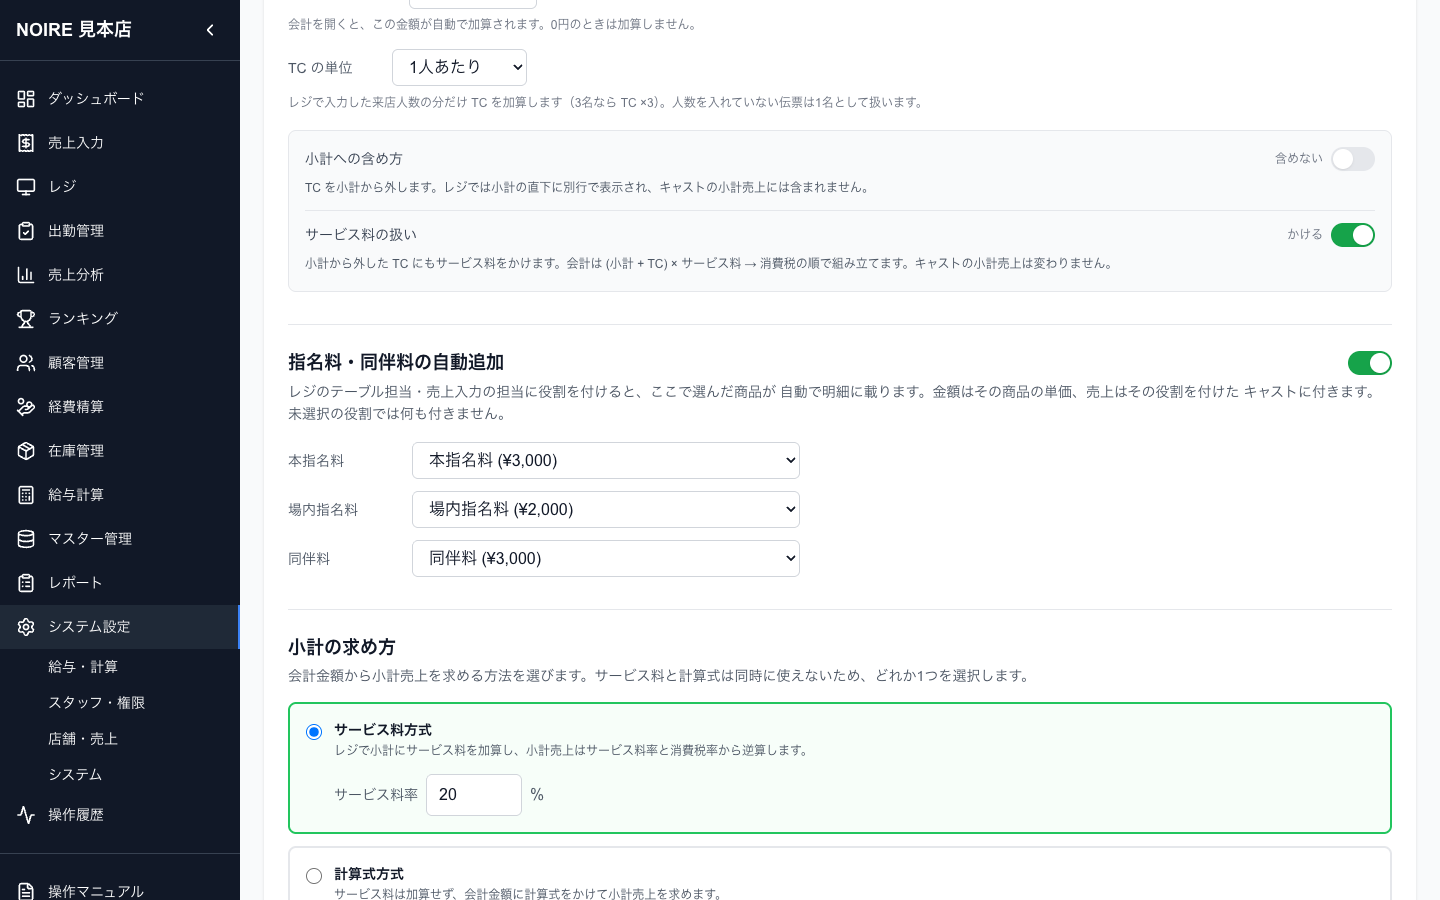Click the 顧客管理 sidebar label
This screenshot has height=900, width=1440.
[x=76, y=363]
